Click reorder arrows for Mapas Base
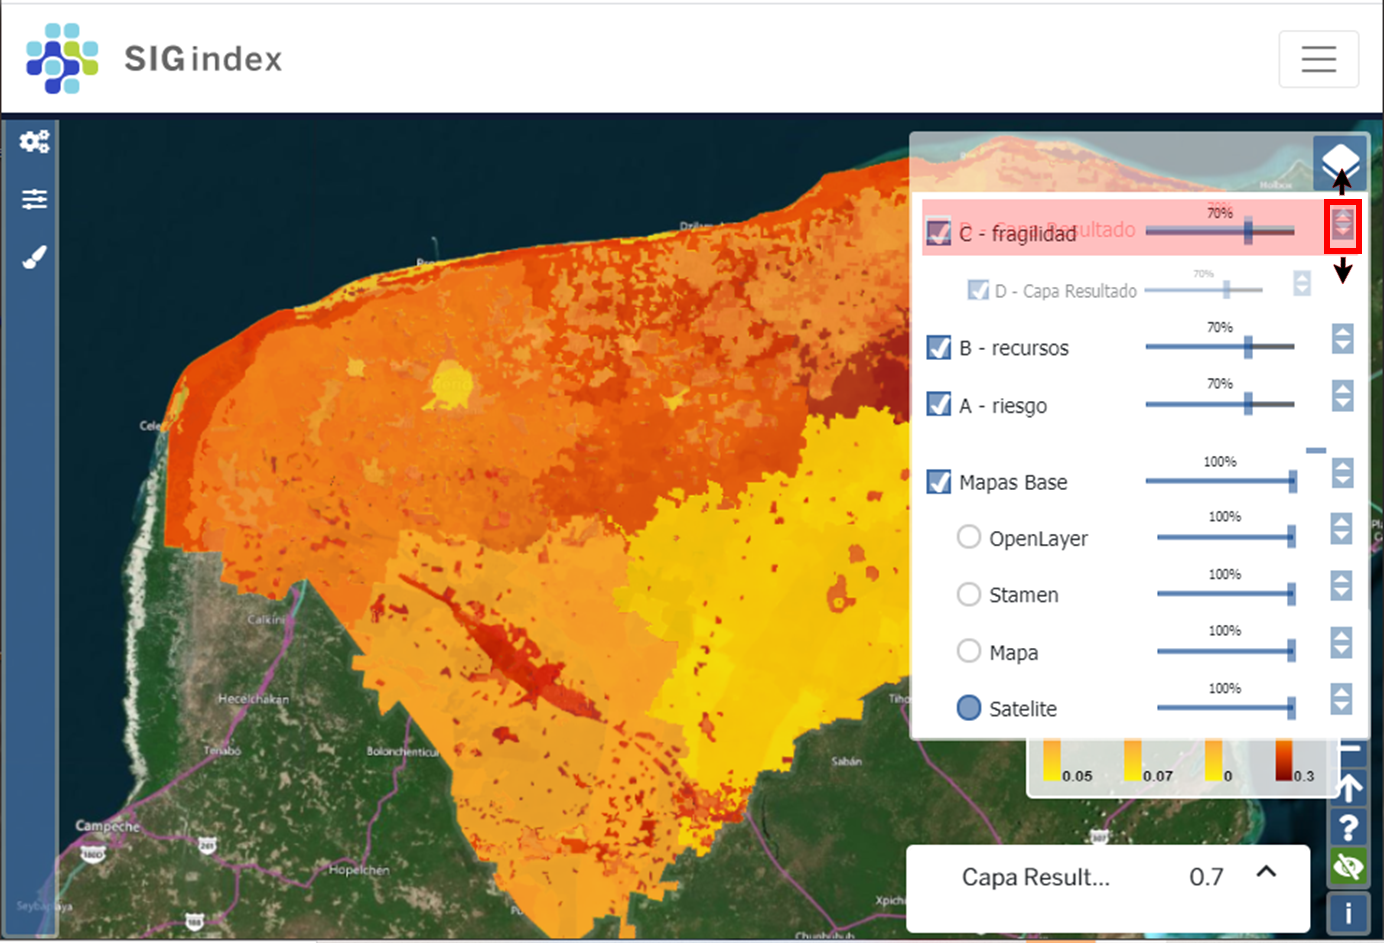This screenshot has height=943, width=1384. click(x=1342, y=473)
